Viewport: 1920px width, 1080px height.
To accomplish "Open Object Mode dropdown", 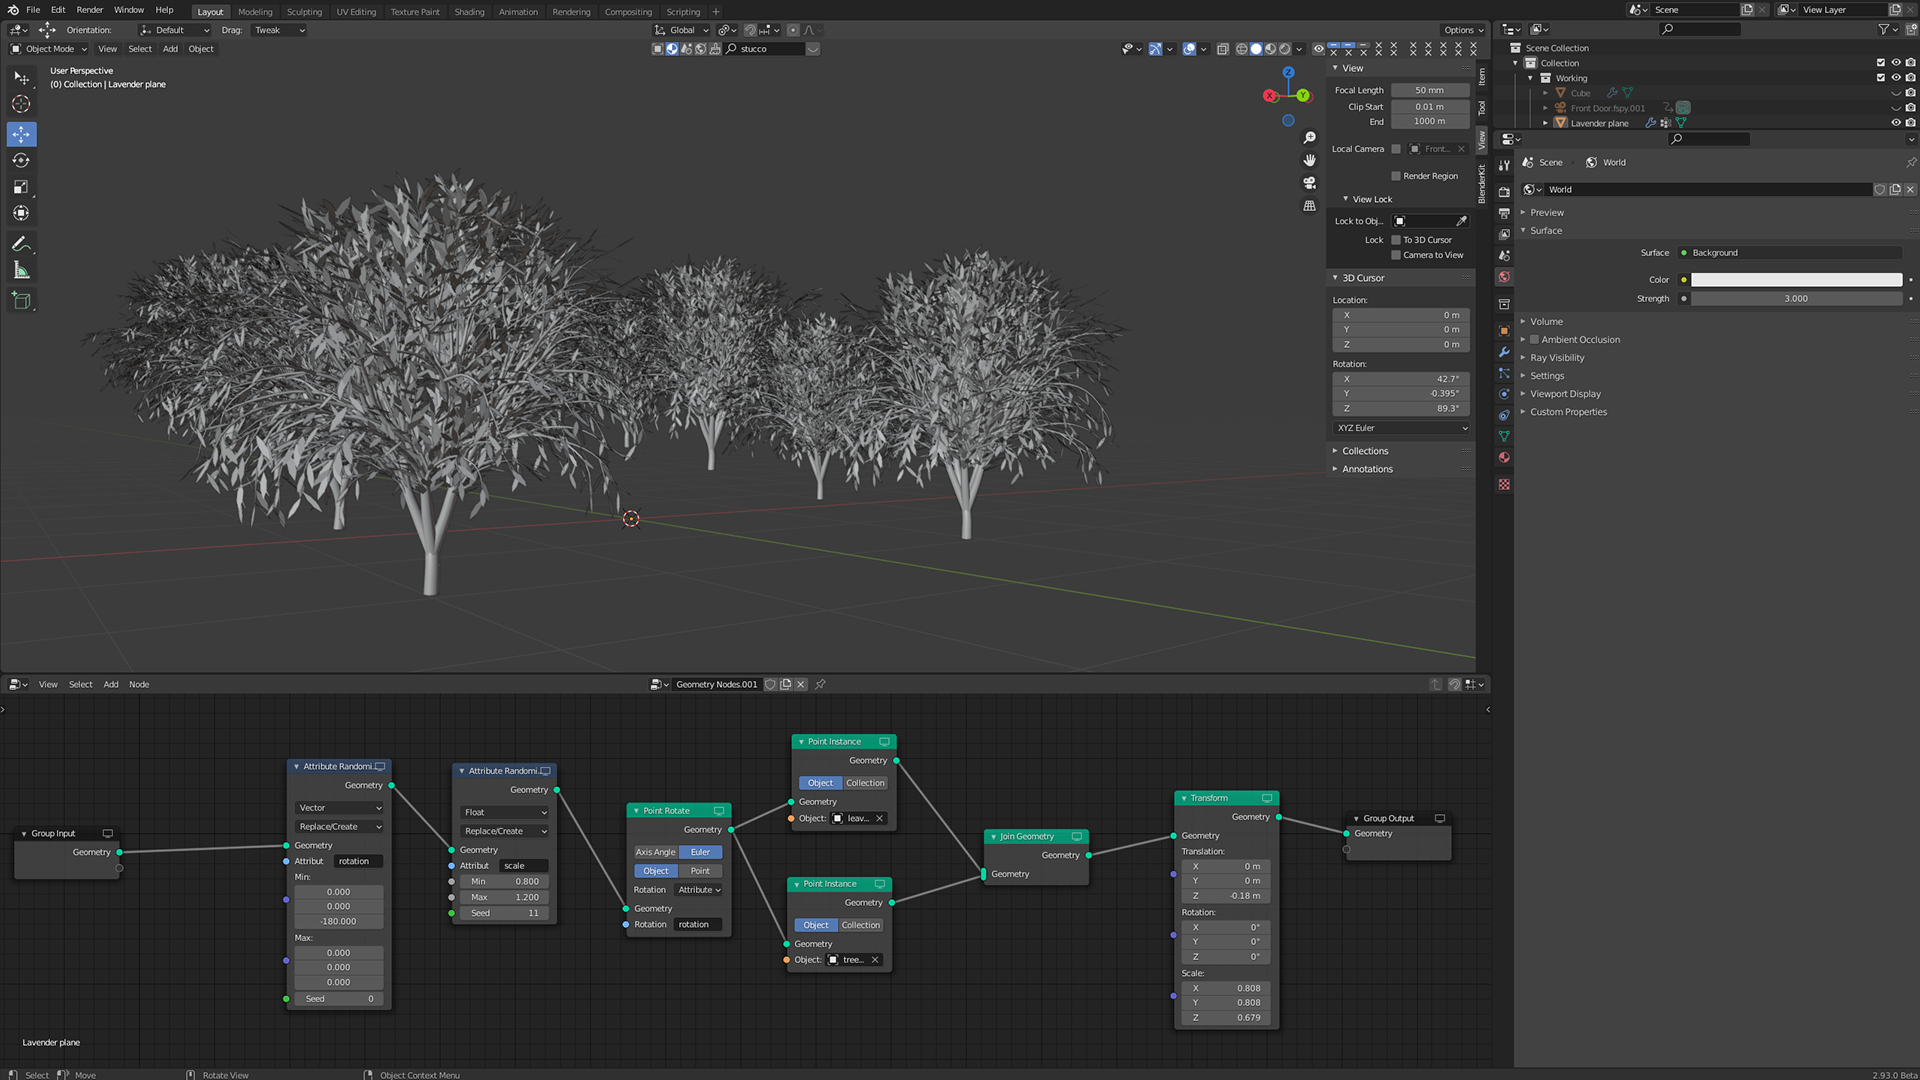I will (49, 49).
